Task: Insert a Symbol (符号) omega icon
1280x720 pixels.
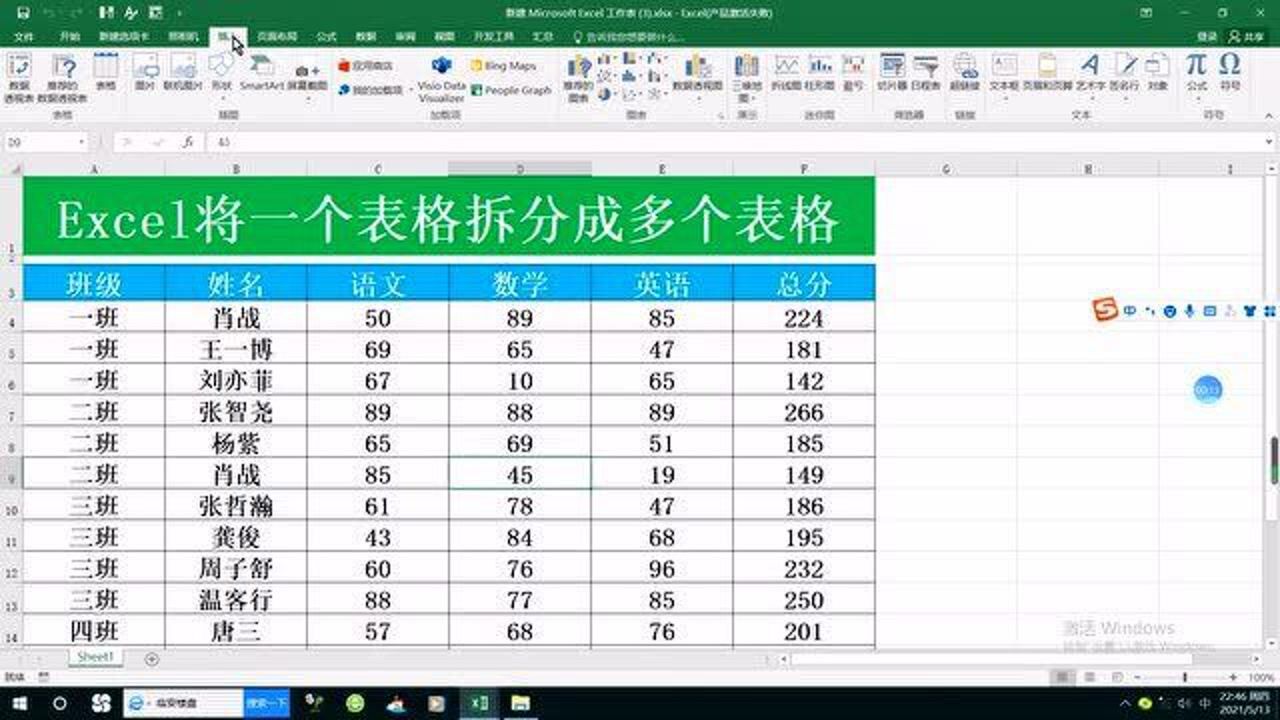Action: coord(1229,73)
